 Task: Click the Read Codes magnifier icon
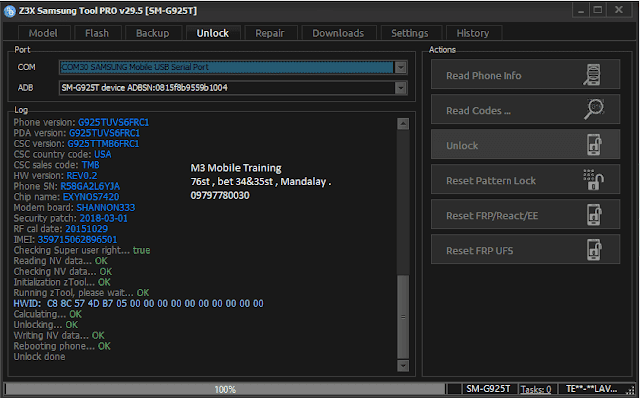(x=594, y=109)
